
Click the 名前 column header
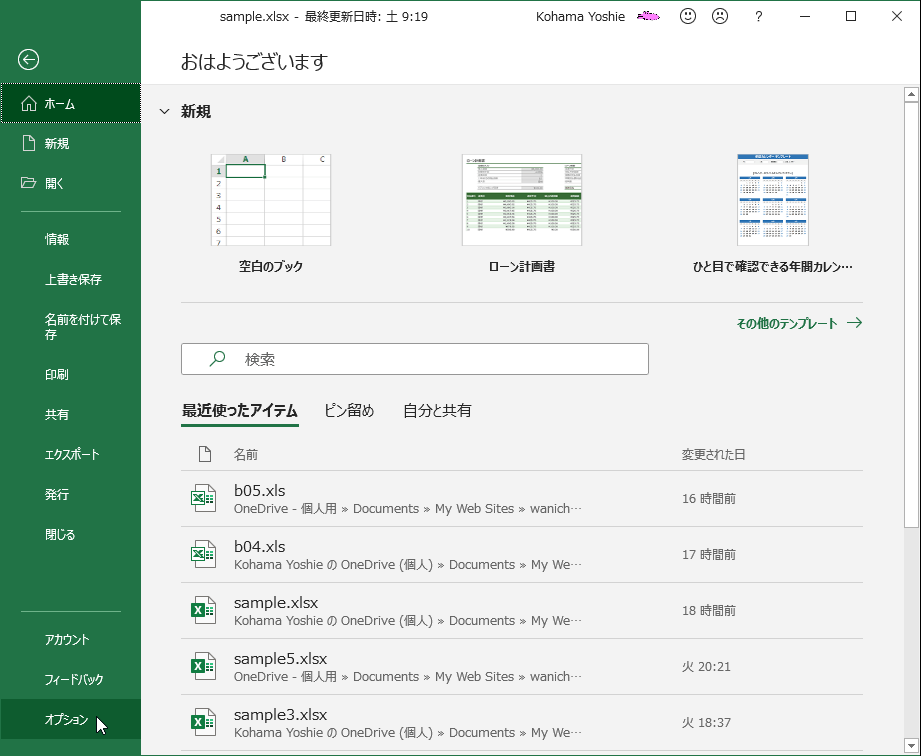(x=246, y=454)
